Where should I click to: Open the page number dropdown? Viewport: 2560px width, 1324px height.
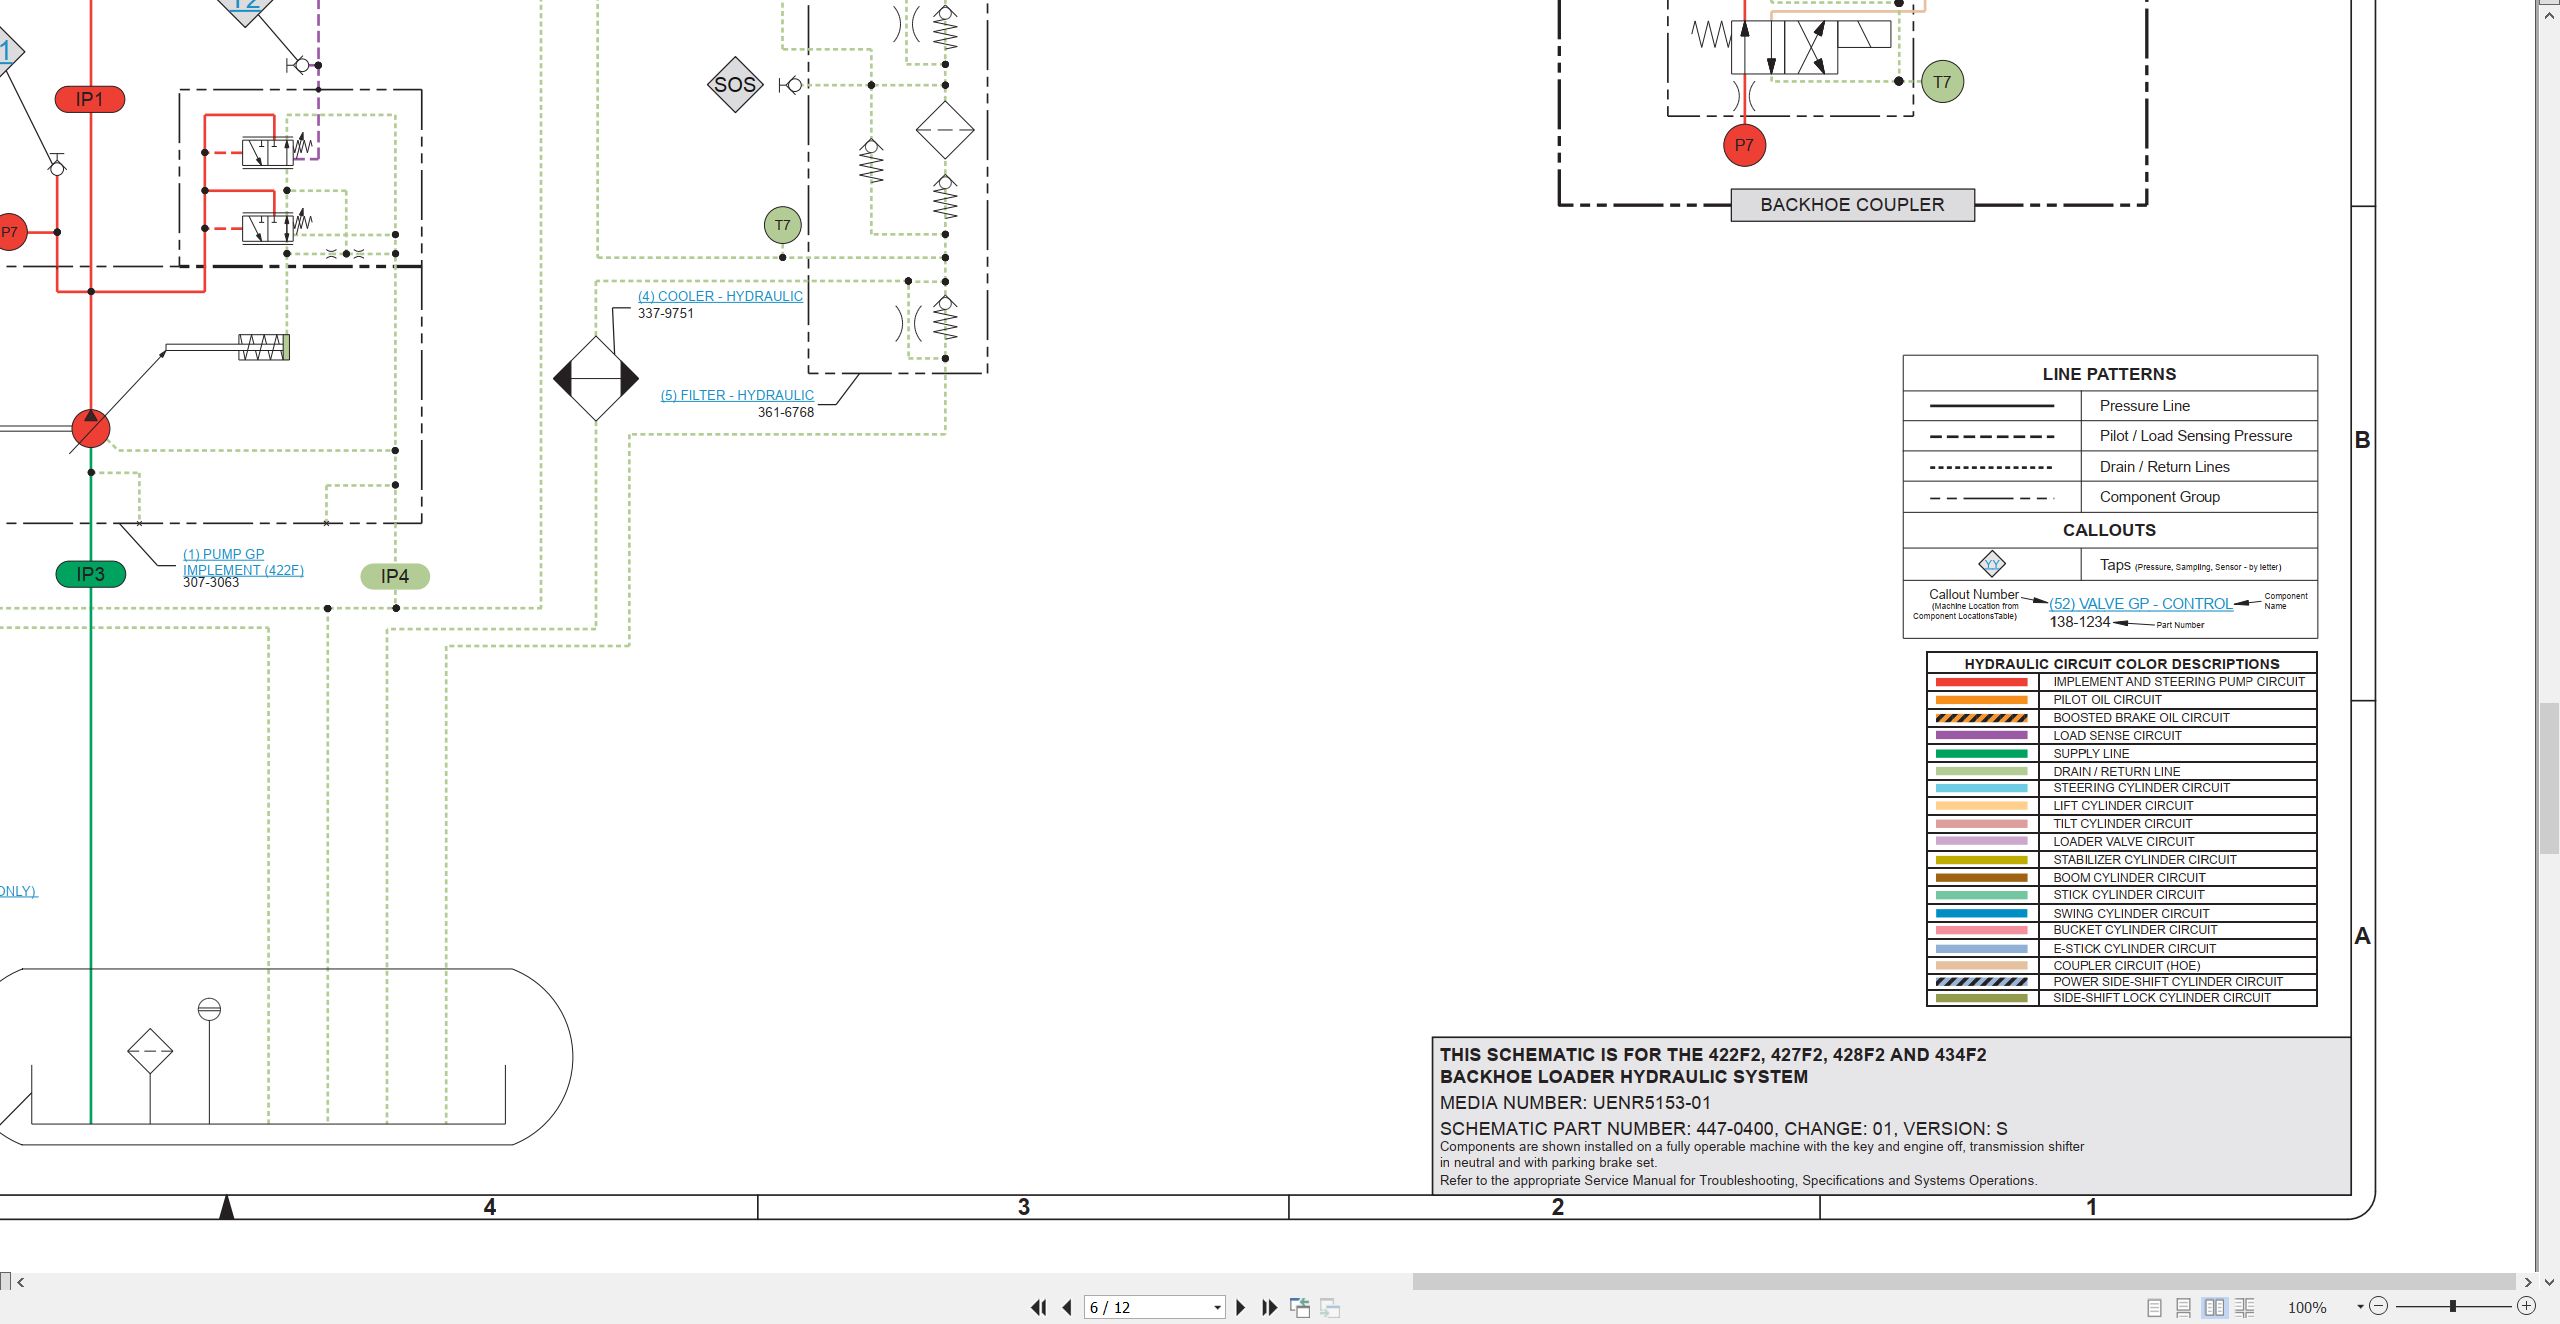1217,1307
